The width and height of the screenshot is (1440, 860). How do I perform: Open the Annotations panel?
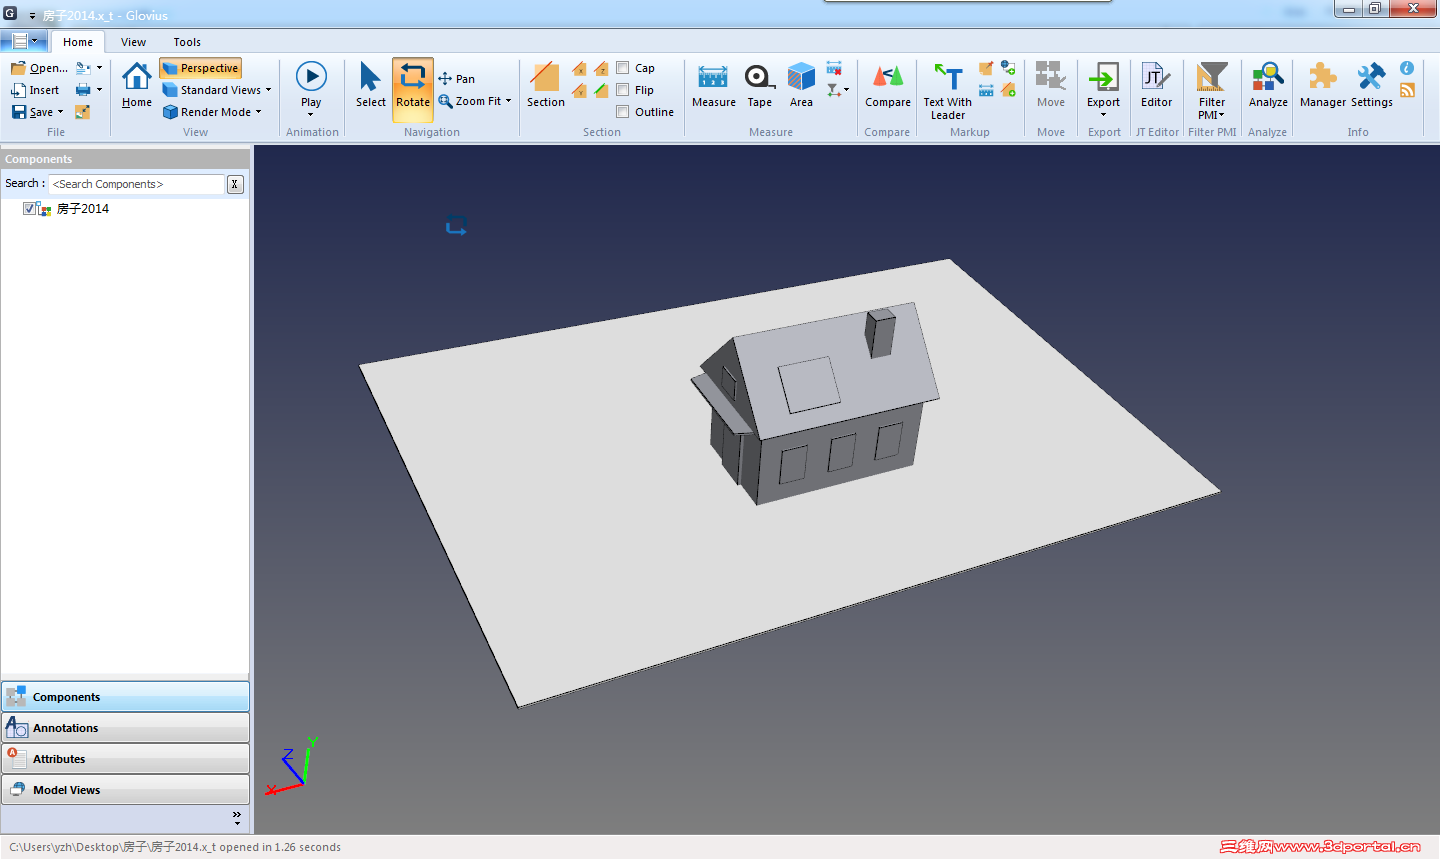coord(125,728)
